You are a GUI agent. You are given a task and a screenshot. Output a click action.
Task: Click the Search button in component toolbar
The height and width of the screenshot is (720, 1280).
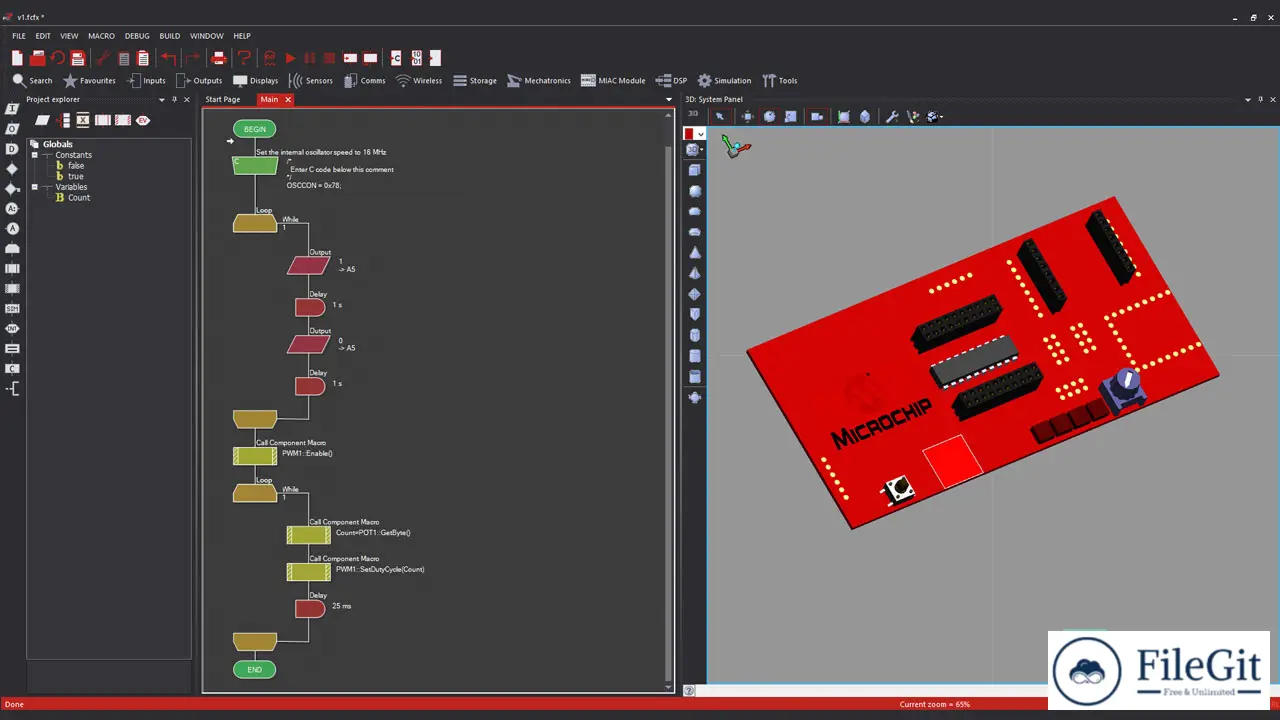(x=32, y=81)
